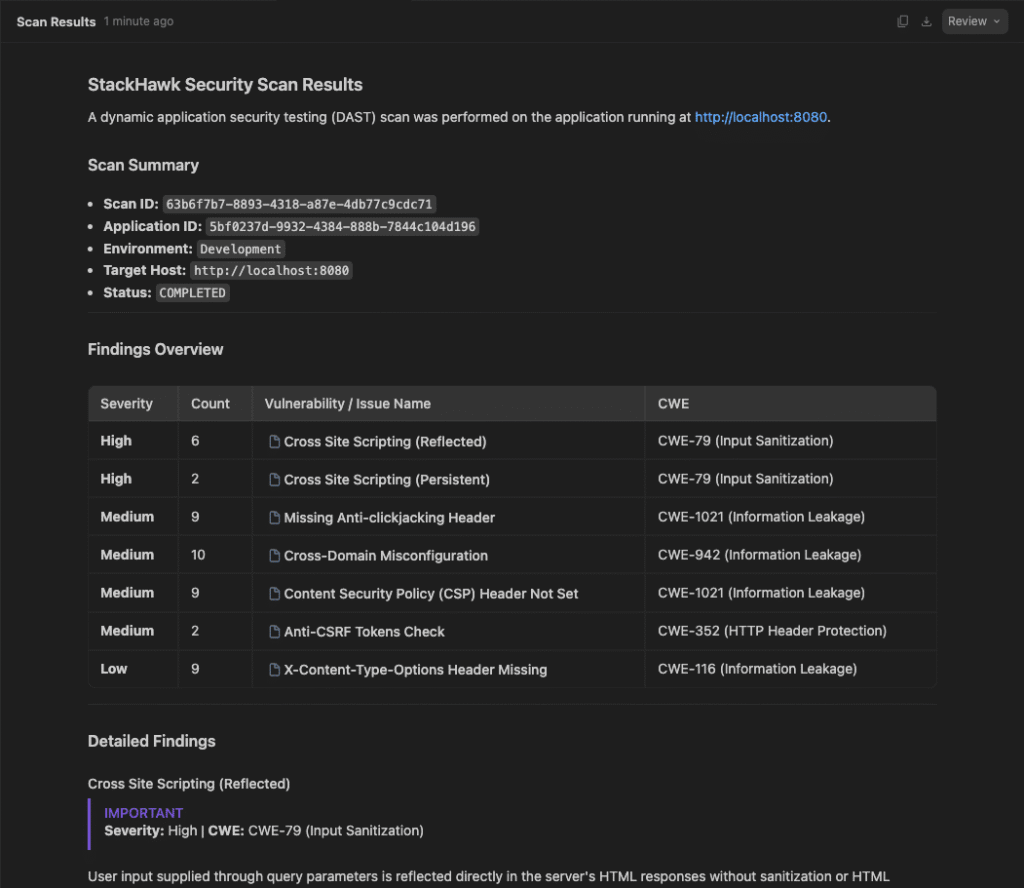The height and width of the screenshot is (888, 1024).
Task: Click file icon beside Cross Site Scripting (Reflected)
Action: (275, 442)
